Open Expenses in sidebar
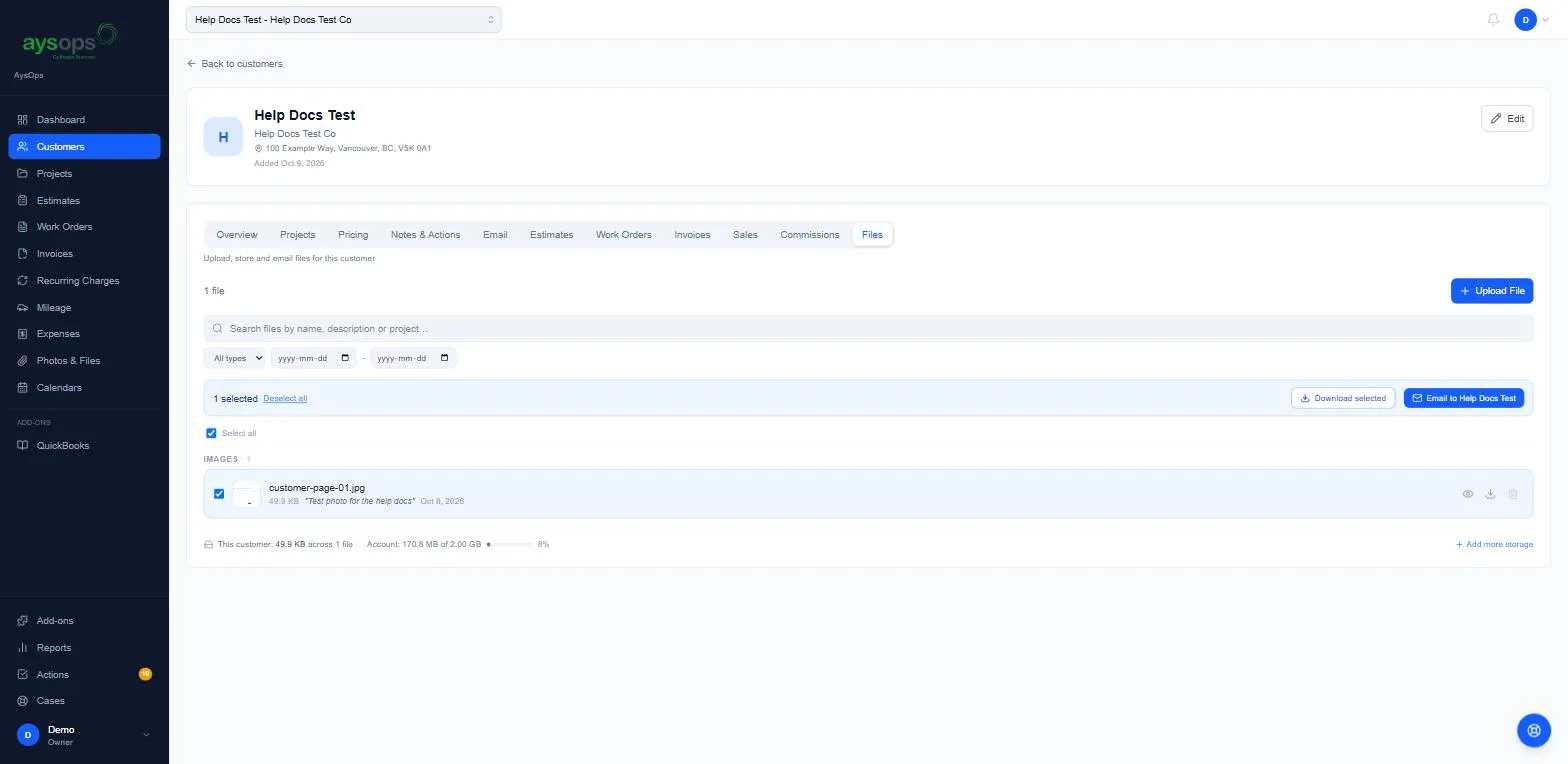 84,334
